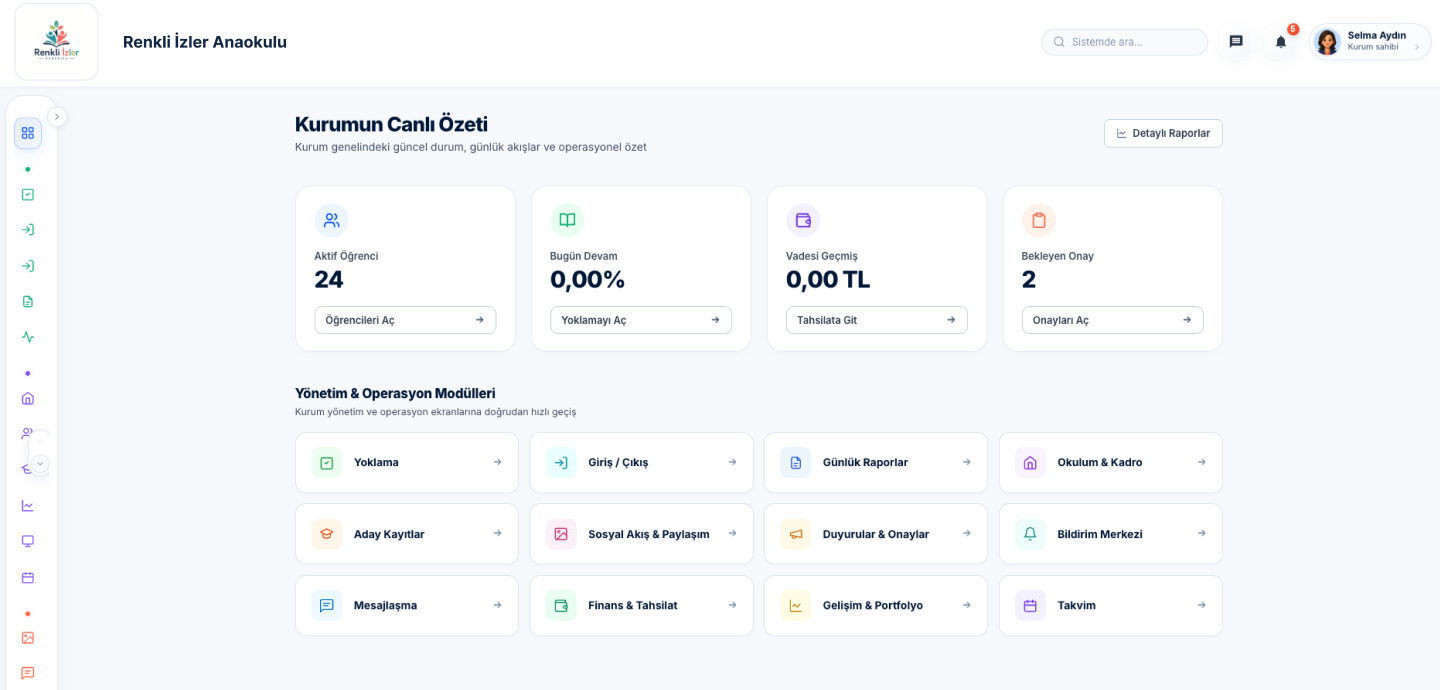The height and width of the screenshot is (690, 1440).
Task: Click the activity pulse icon in sidebar
Action: click(x=28, y=337)
